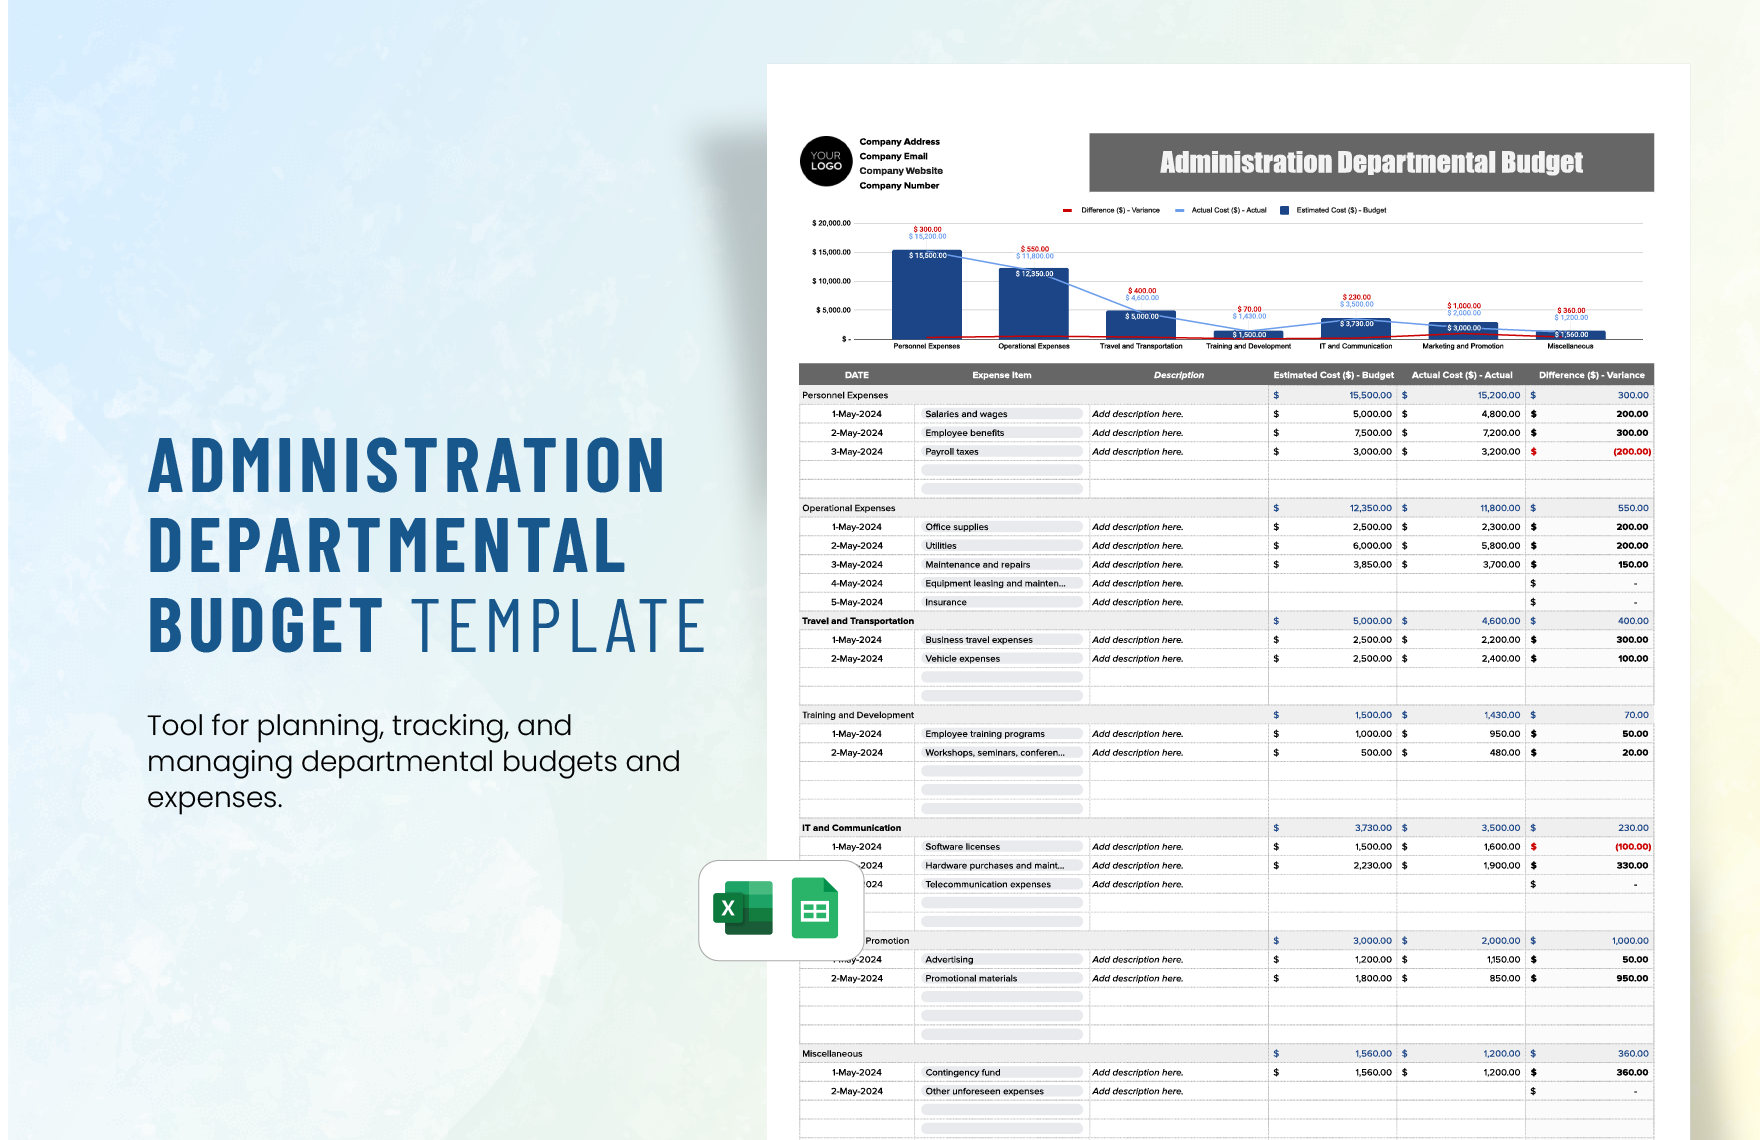Image resolution: width=1760 pixels, height=1140 pixels.
Task: Select the Operational Expenses bar in the chart
Action: 1032,305
